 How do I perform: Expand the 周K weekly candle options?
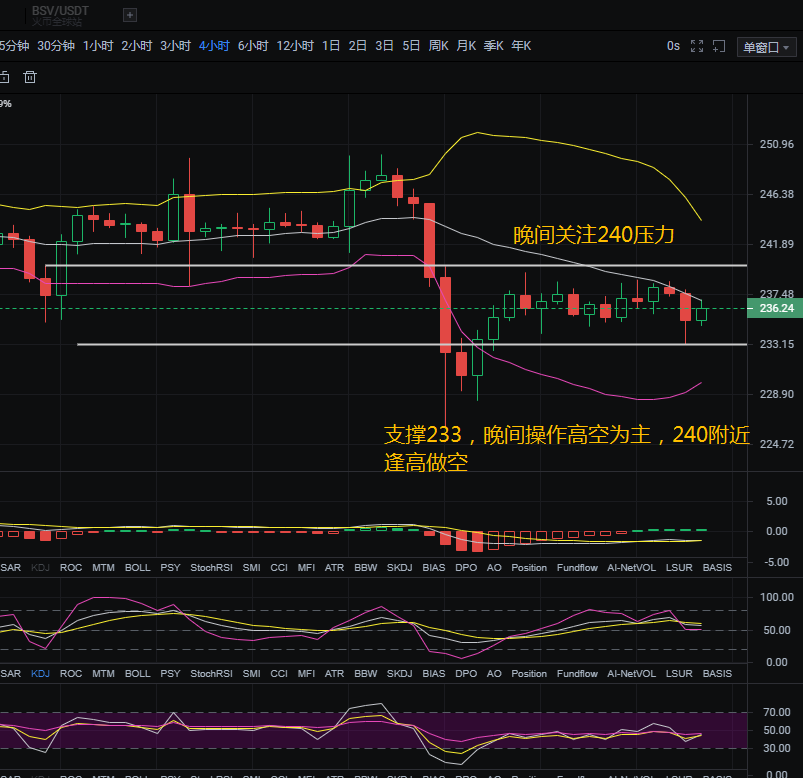tap(438, 45)
